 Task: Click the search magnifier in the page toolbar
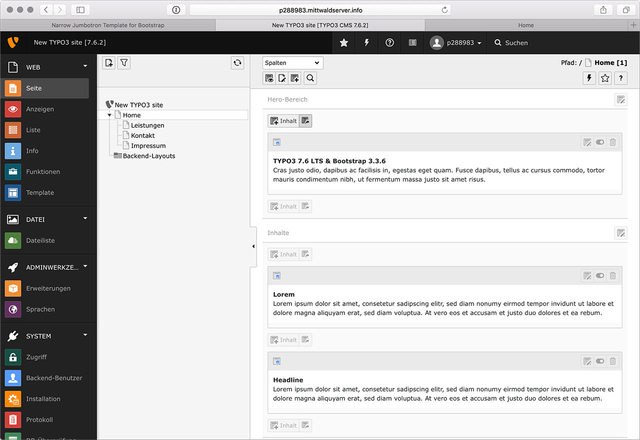pos(311,78)
